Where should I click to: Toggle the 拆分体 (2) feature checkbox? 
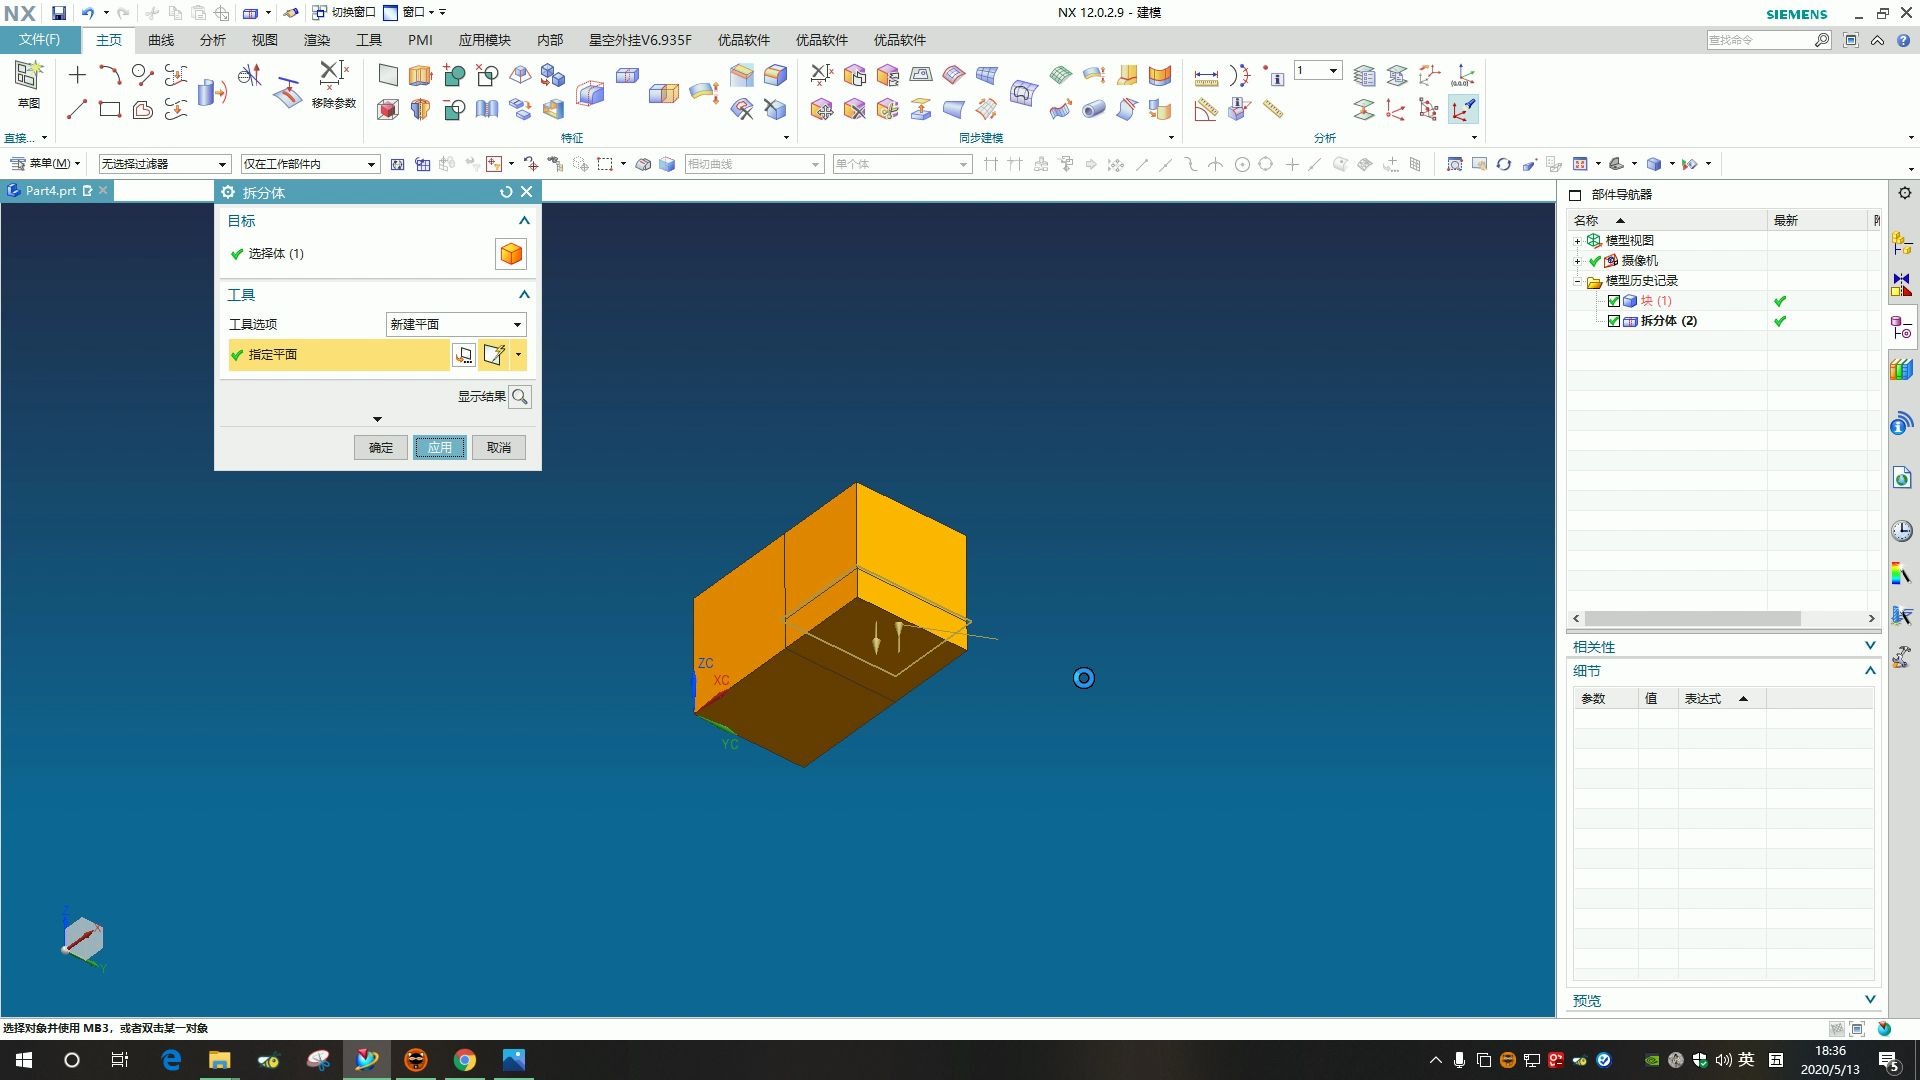tap(1613, 321)
